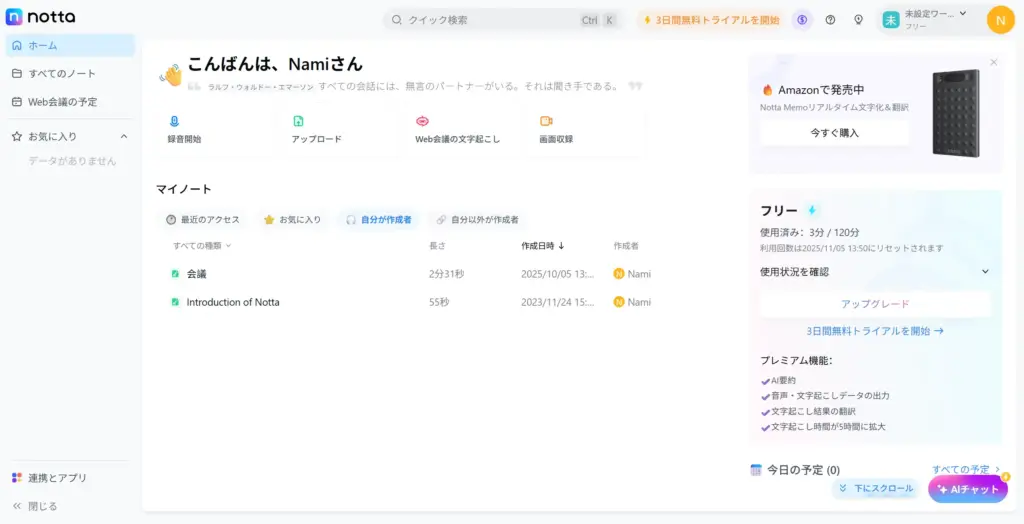Expand 使用状況を確認 chevron
The width and height of the screenshot is (1024, 524).
click(x=985, y=272)
